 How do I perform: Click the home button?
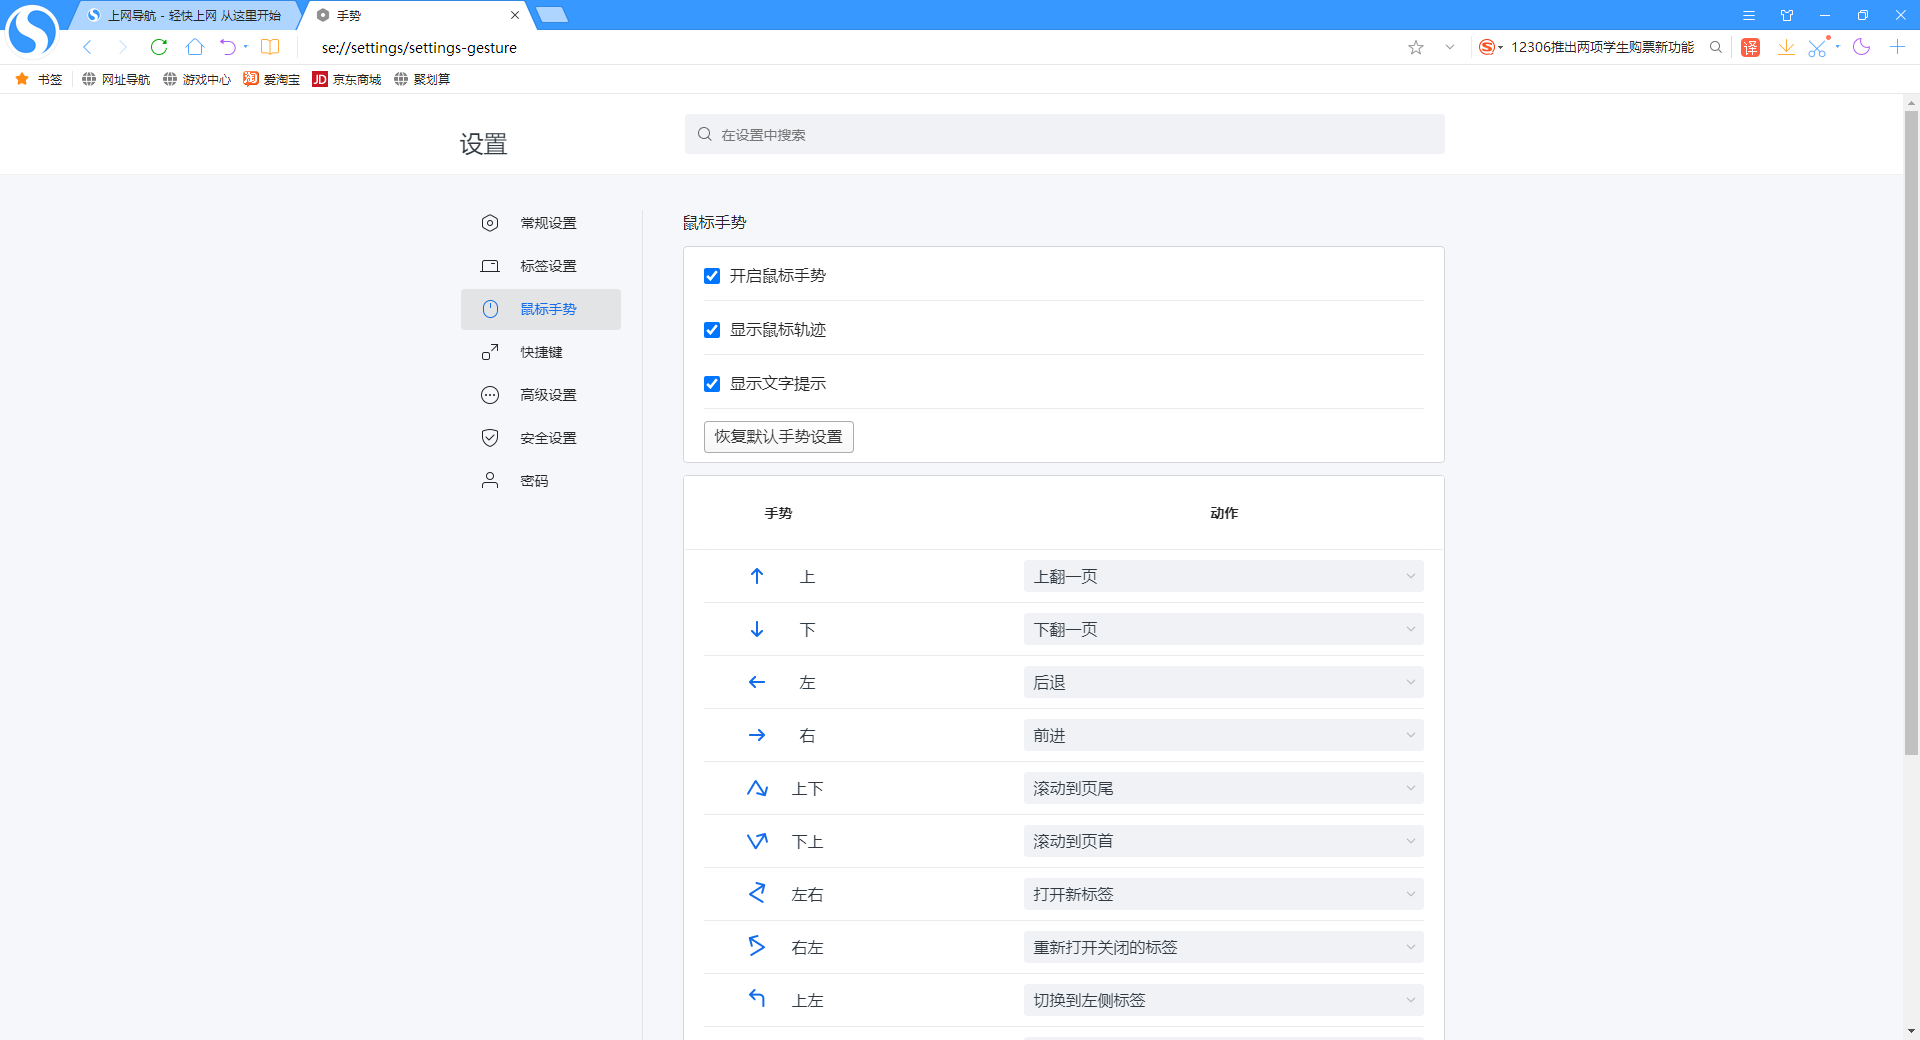click(x=195, y=47)
